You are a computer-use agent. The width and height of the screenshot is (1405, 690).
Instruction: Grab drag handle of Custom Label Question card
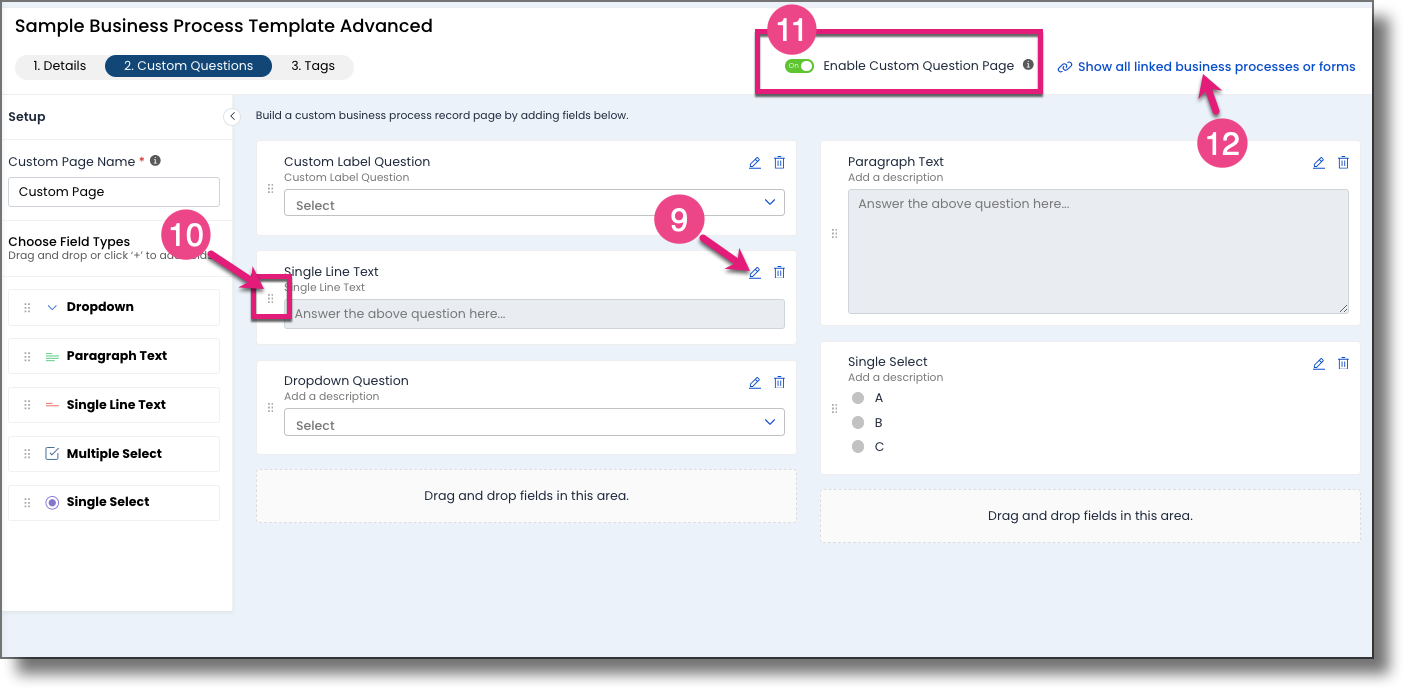tap(270, 188)
